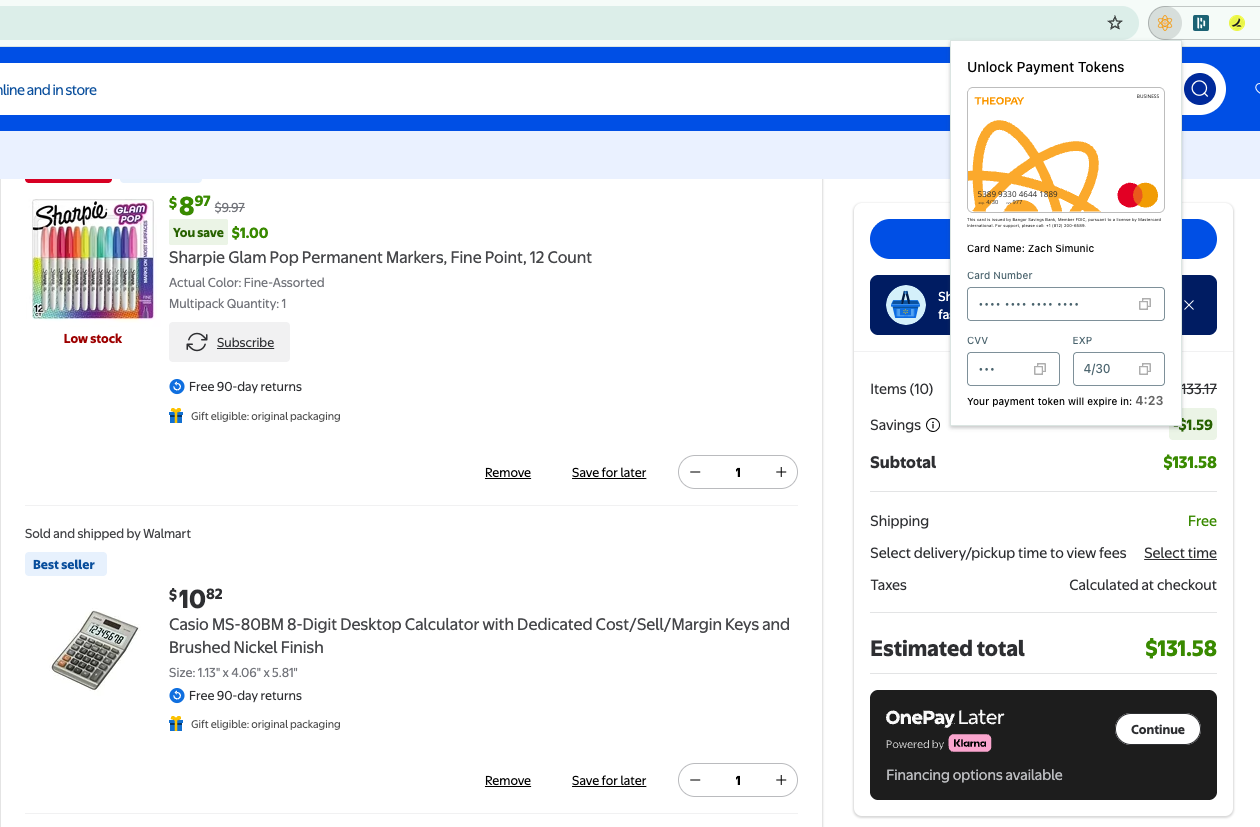
Task: Click 'Card Name: Zach Simunic' text
Action: tap(1030, 248)
